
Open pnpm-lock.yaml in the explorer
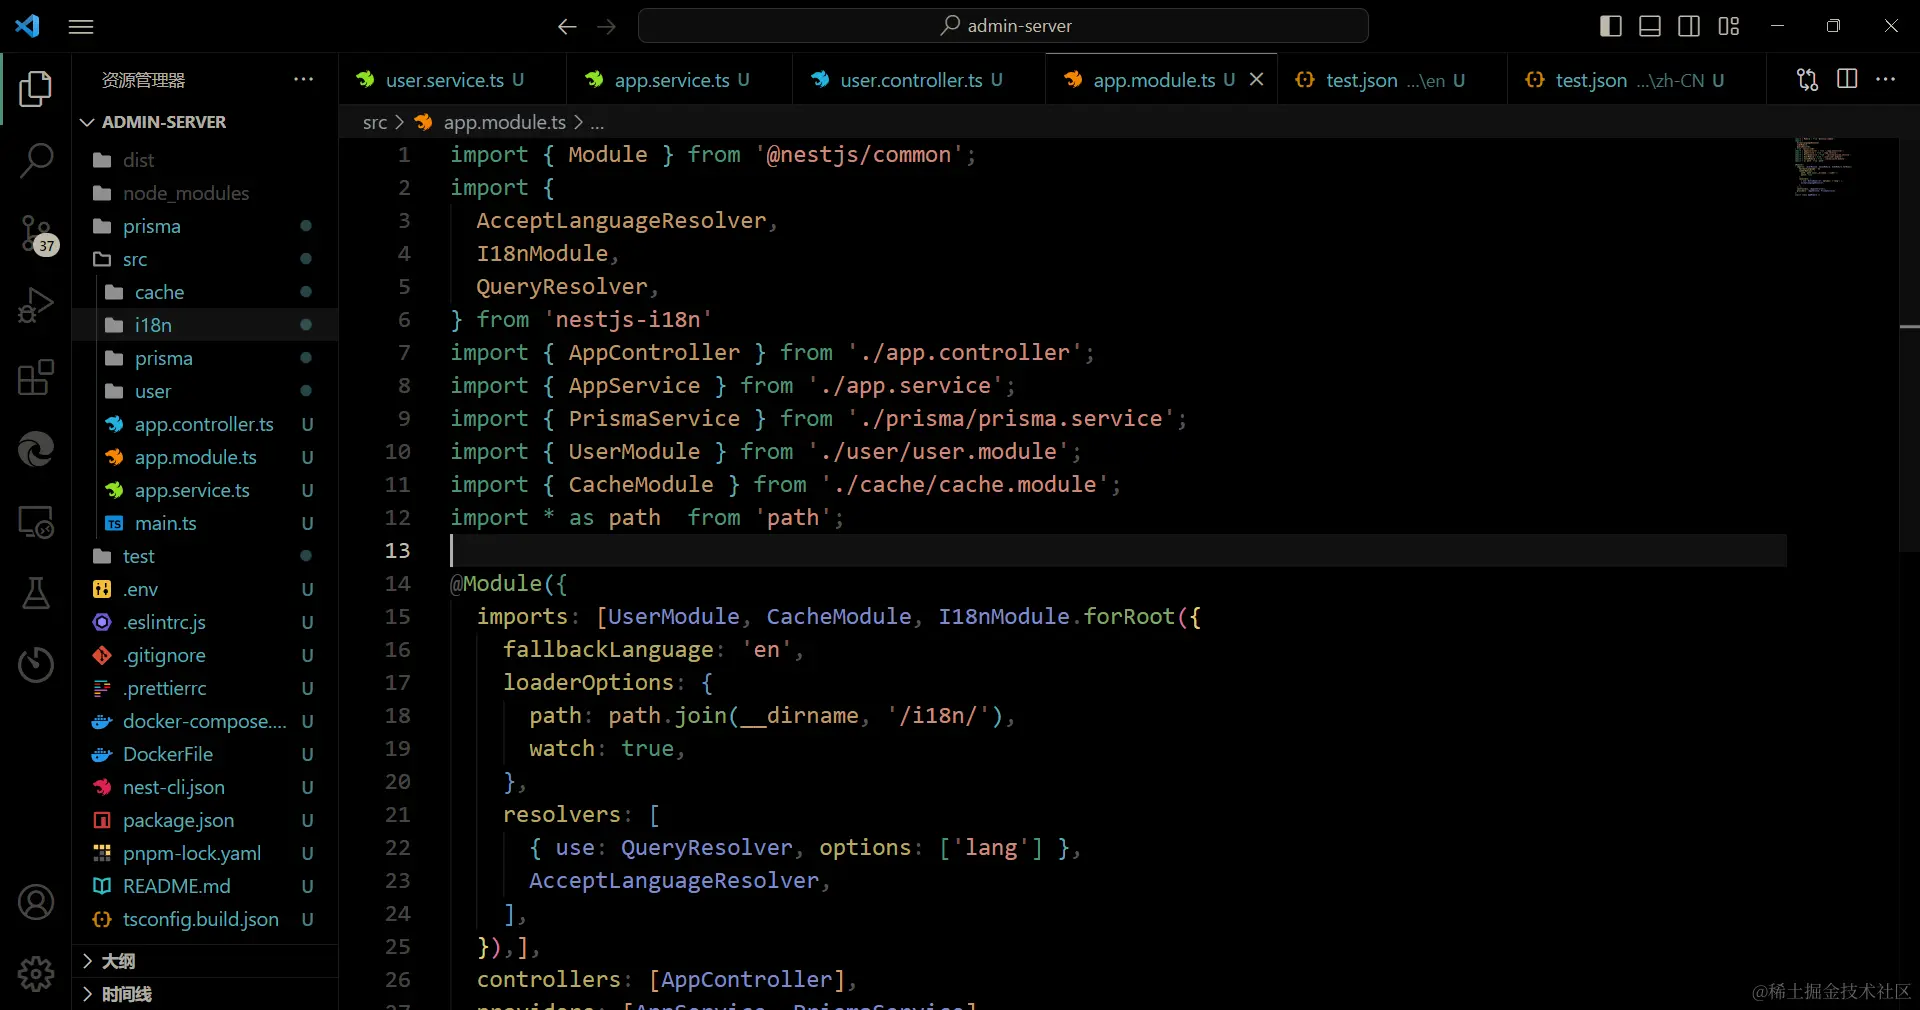click(205, 853)
